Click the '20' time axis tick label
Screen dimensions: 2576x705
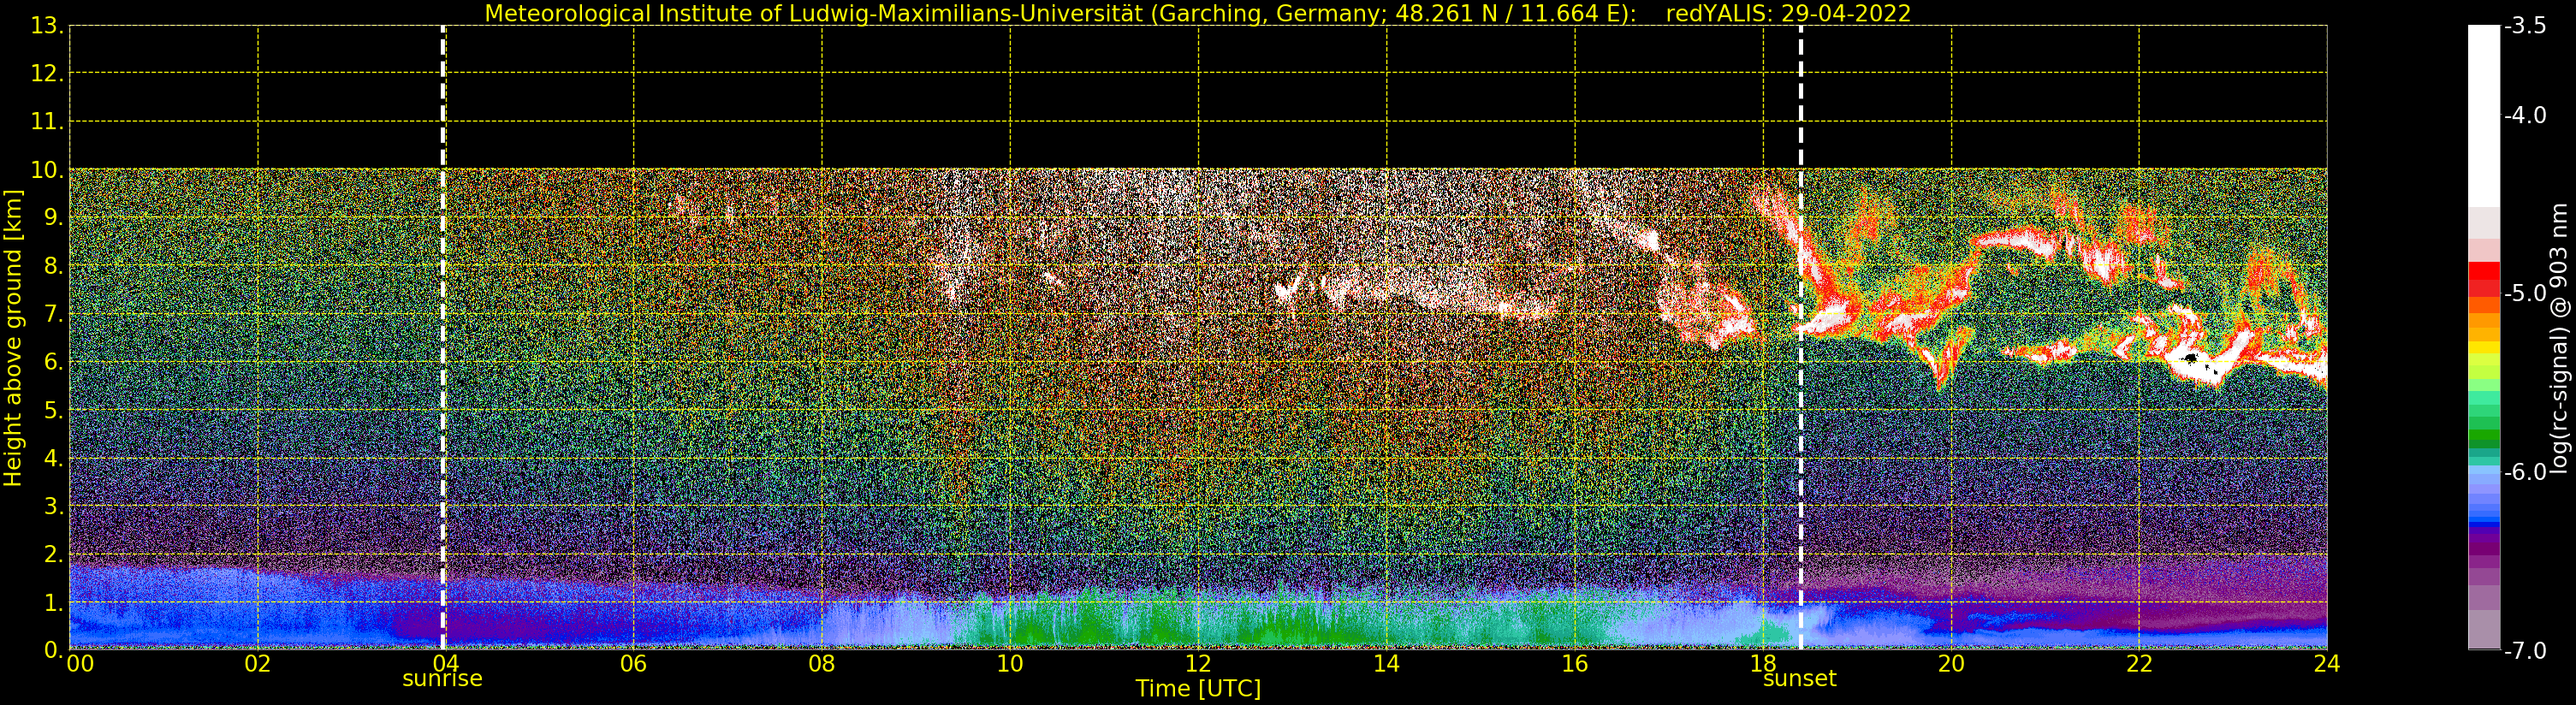point(1951,664)
